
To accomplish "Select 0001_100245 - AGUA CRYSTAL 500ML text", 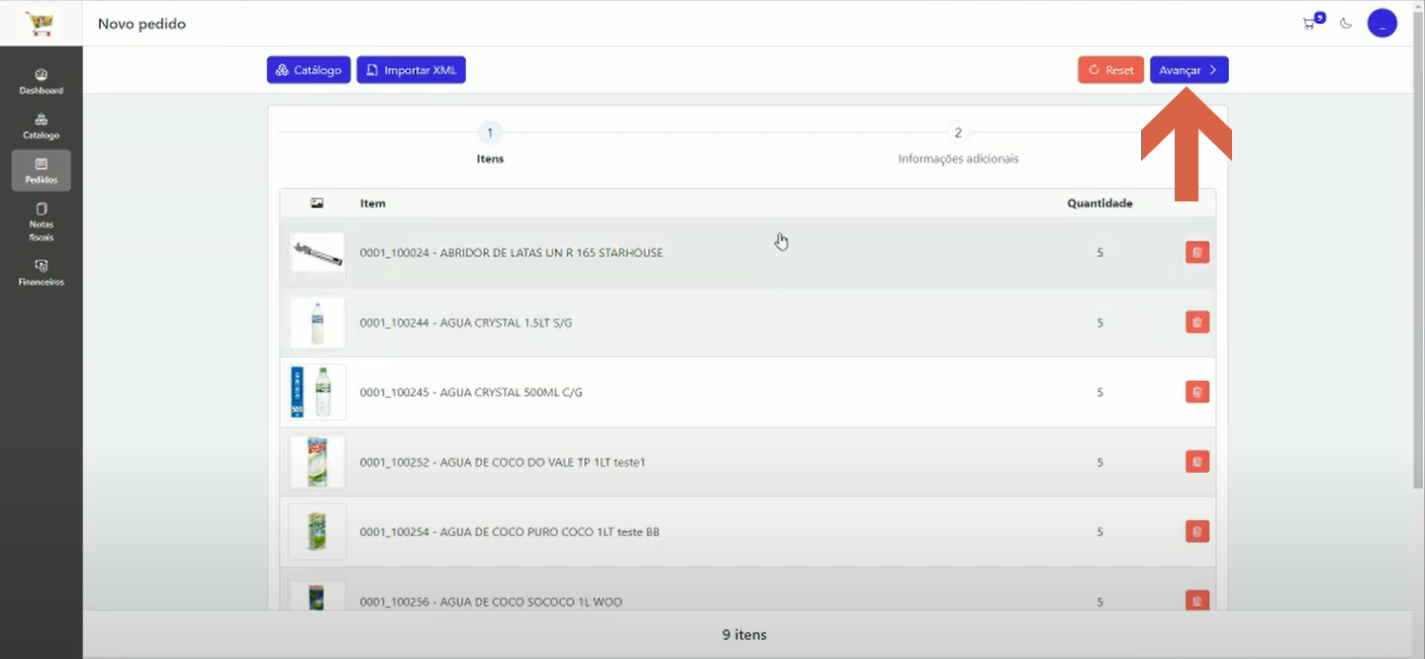I will coord(471,392).
